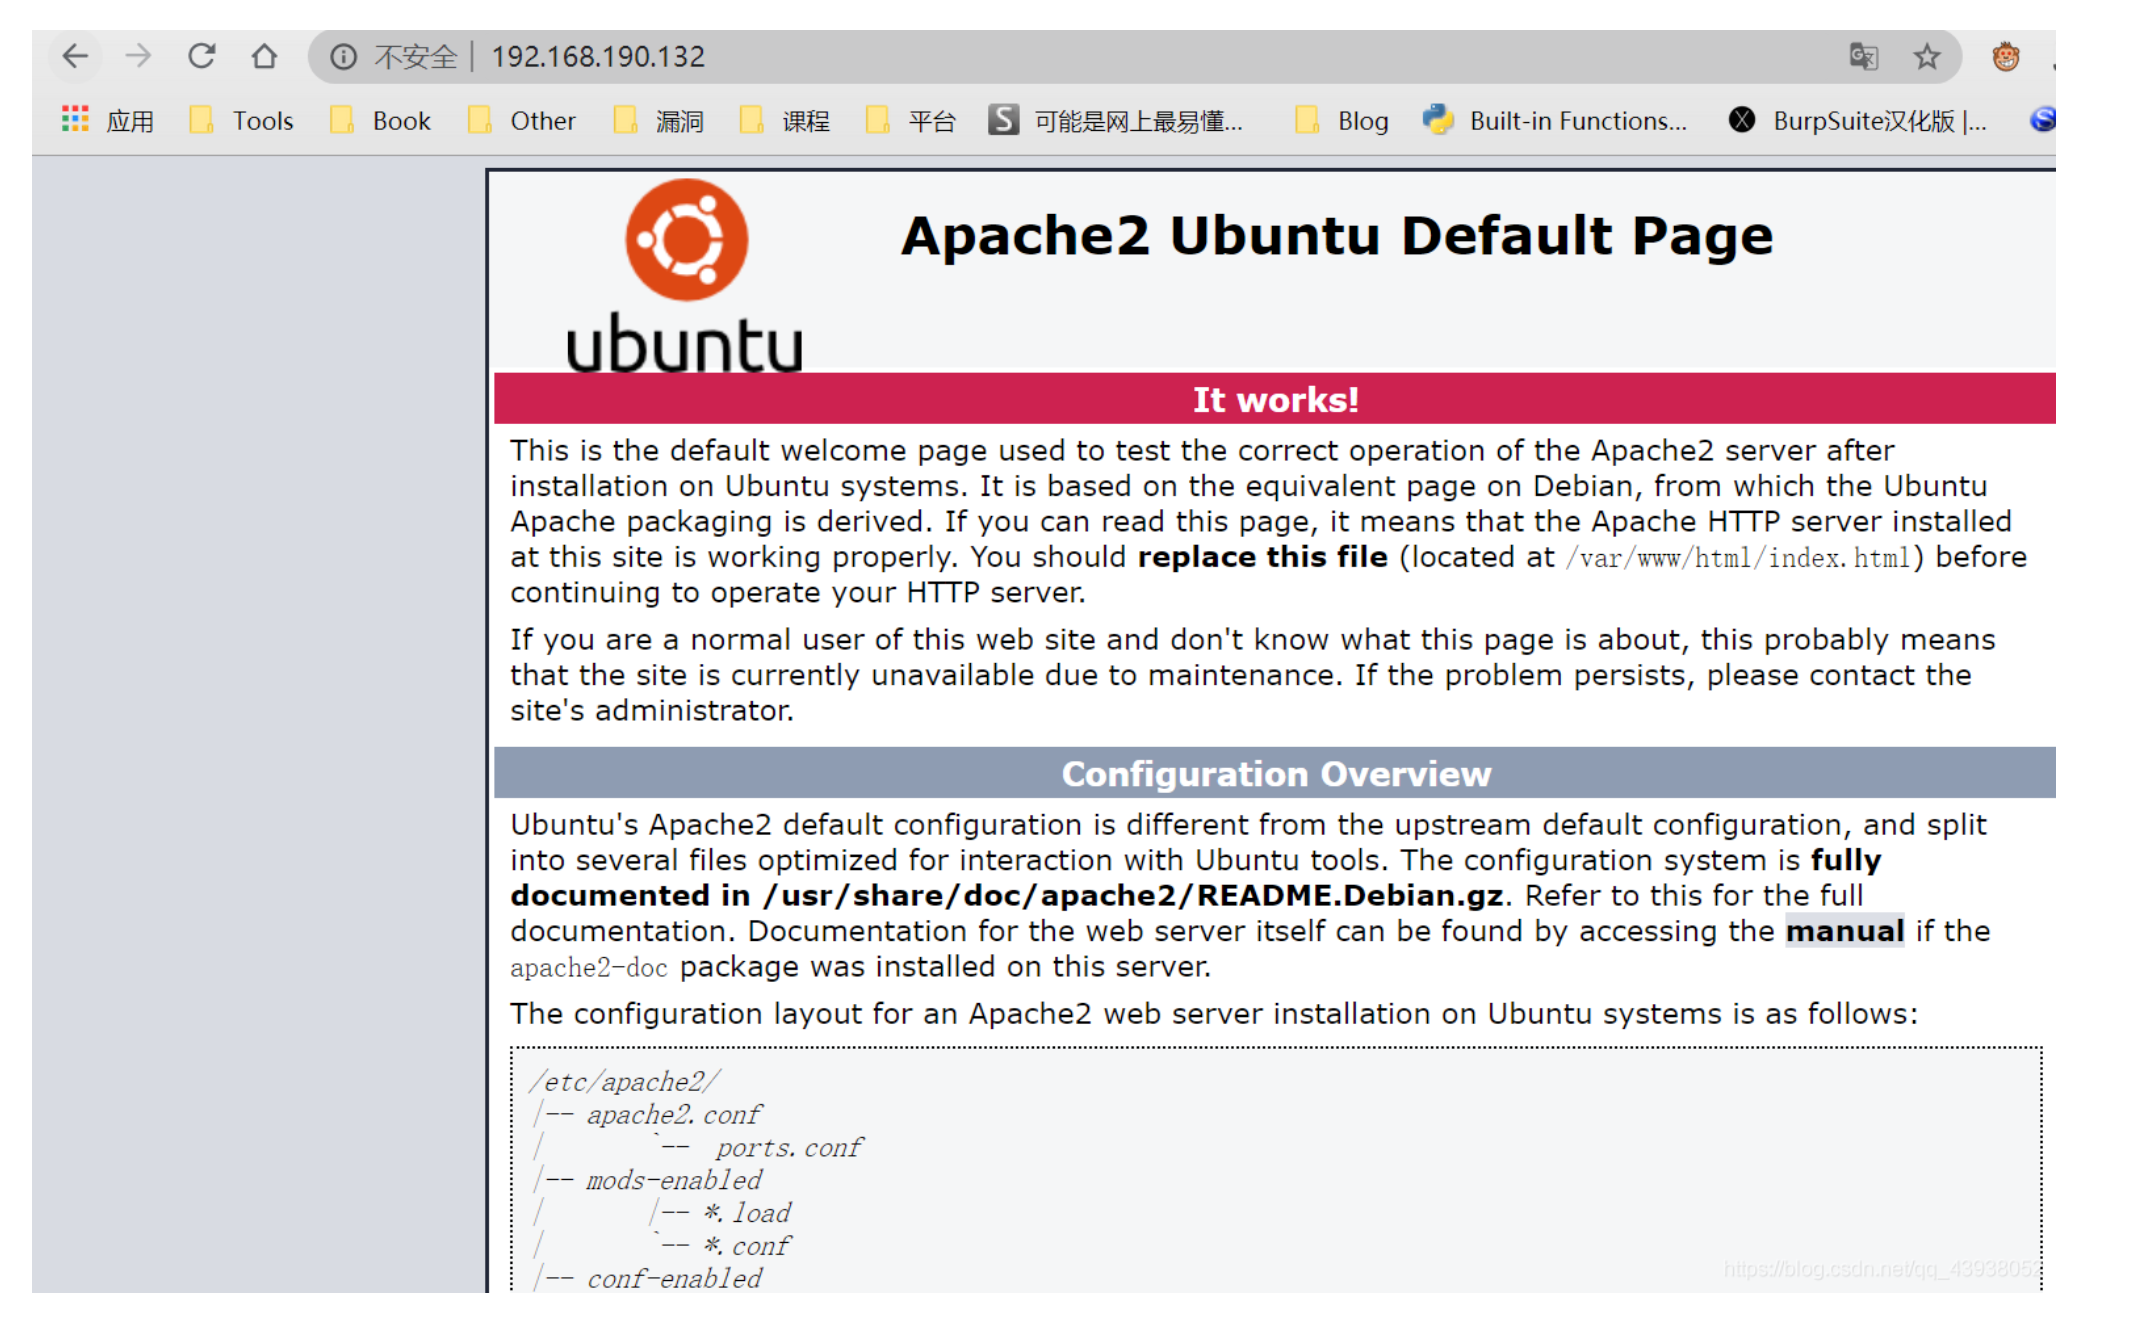Viewport: 2152px width, 1320px height.
Task: Click the ports.conf tree entry
Action: tap(788, 1148)
